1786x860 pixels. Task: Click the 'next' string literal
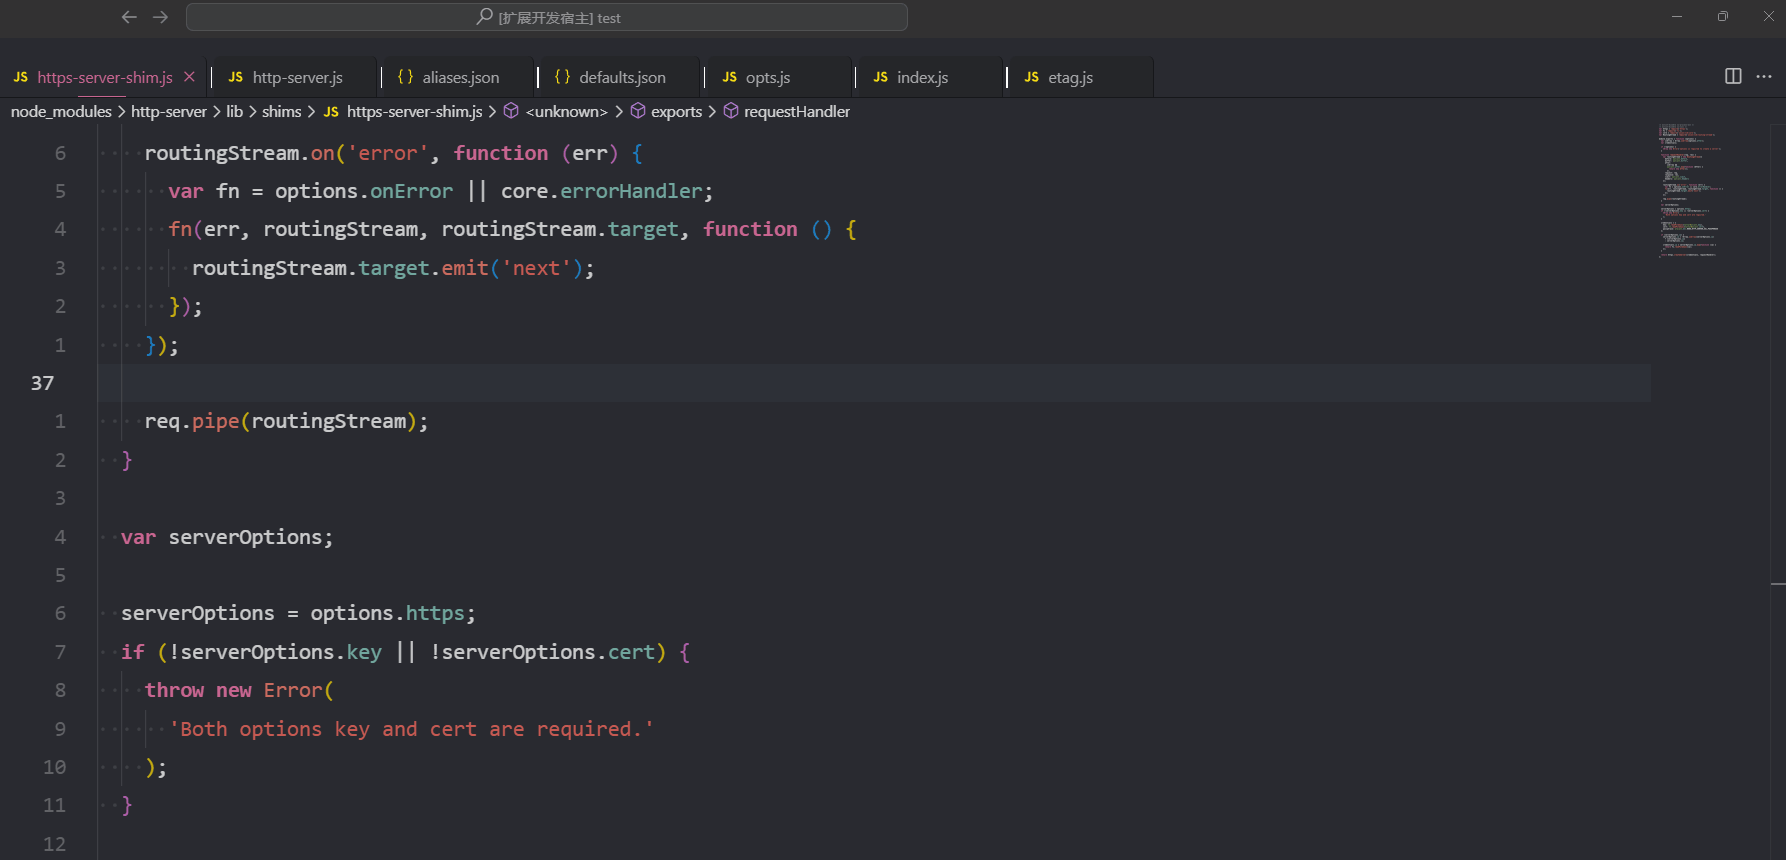click(x=536, y=268)
